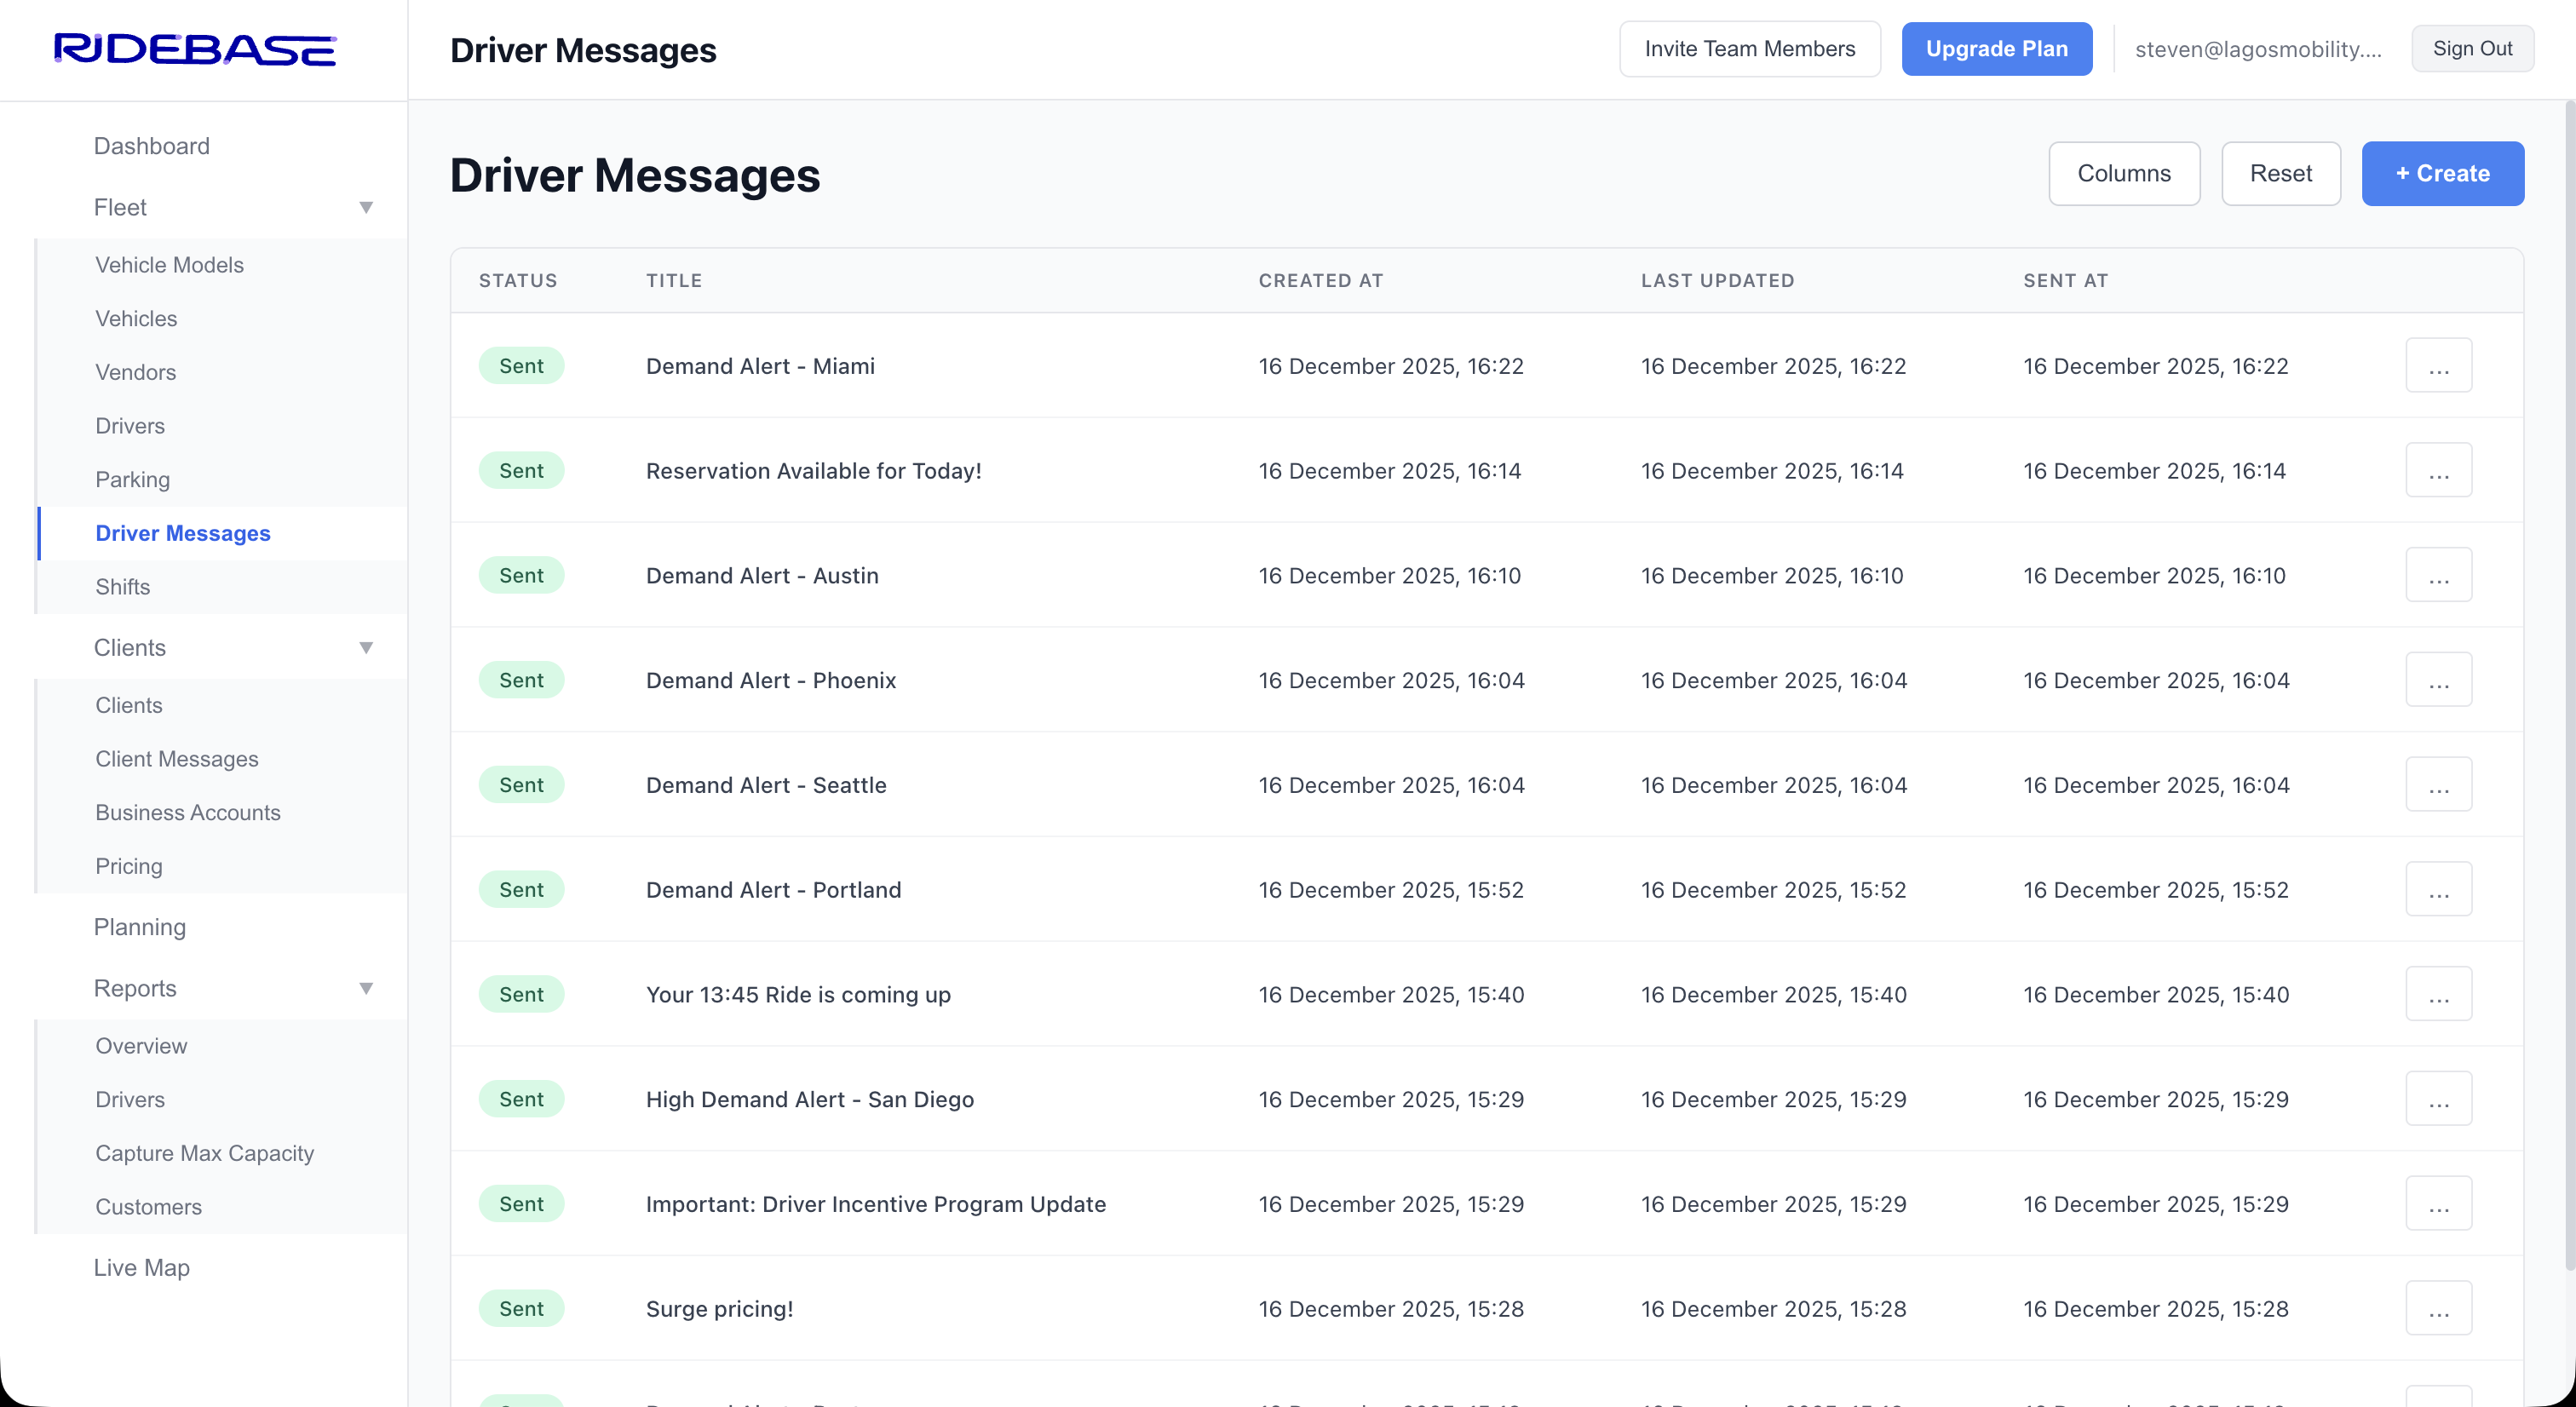
Task: Open ellipsis menu for Demand Alert - Portland
Action: 2438,890
